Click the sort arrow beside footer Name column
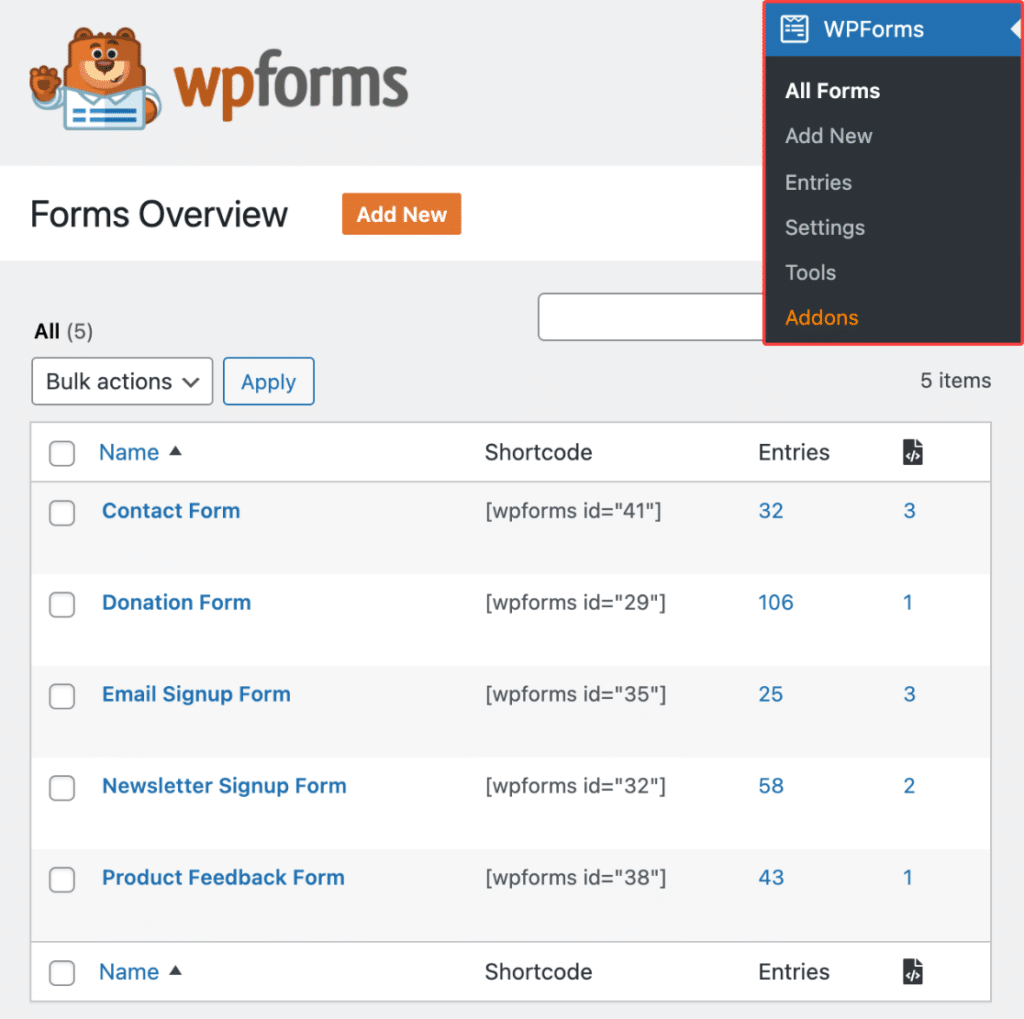This screenshot has width=1024, height=1019. coord(176,971)
